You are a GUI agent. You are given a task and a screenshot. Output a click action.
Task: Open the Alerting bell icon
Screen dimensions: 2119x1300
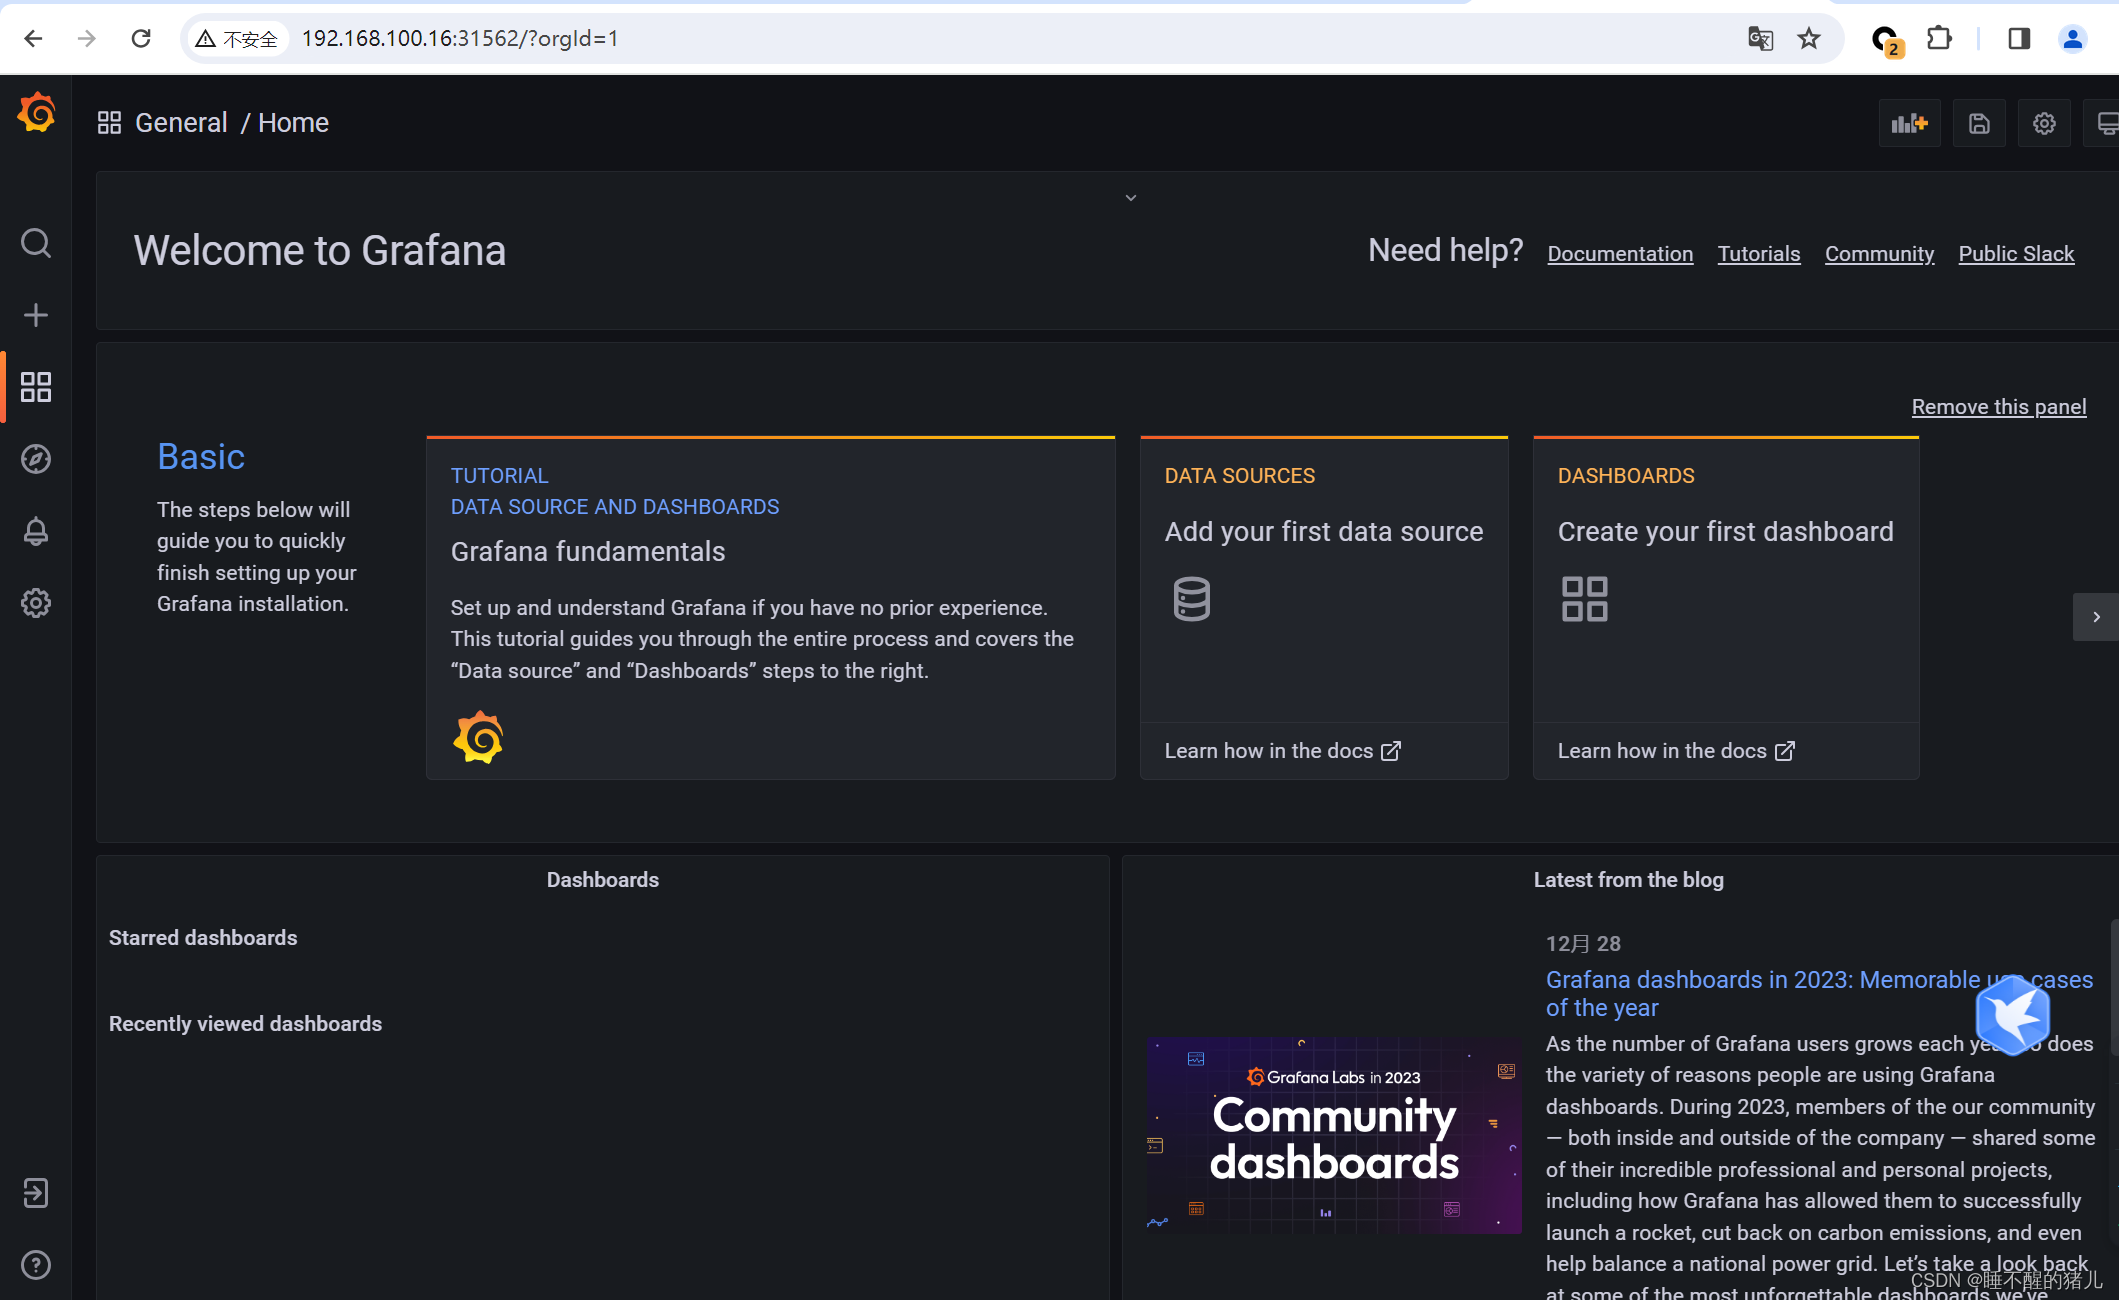(38, 530)
